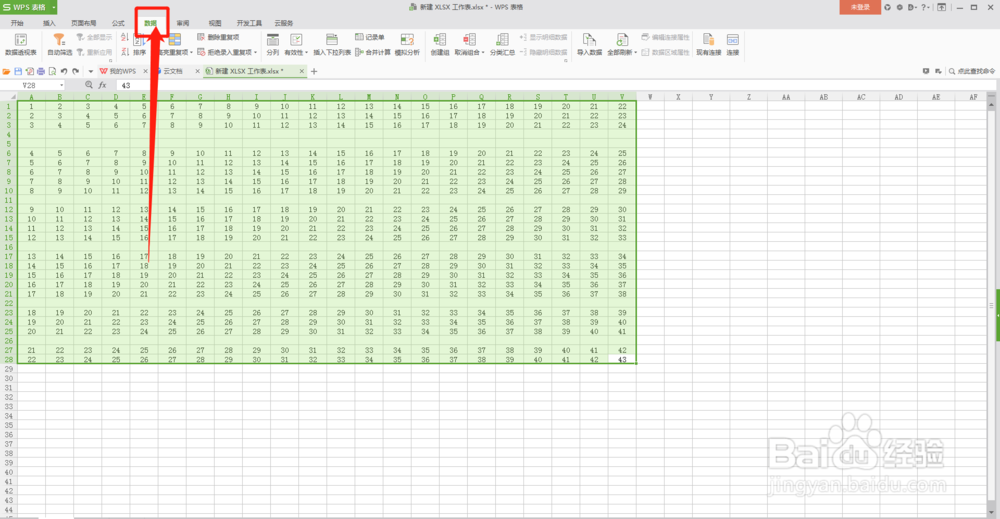Sort descending with the Z-A icon
1000x519 pixels.
click(124, 52)
